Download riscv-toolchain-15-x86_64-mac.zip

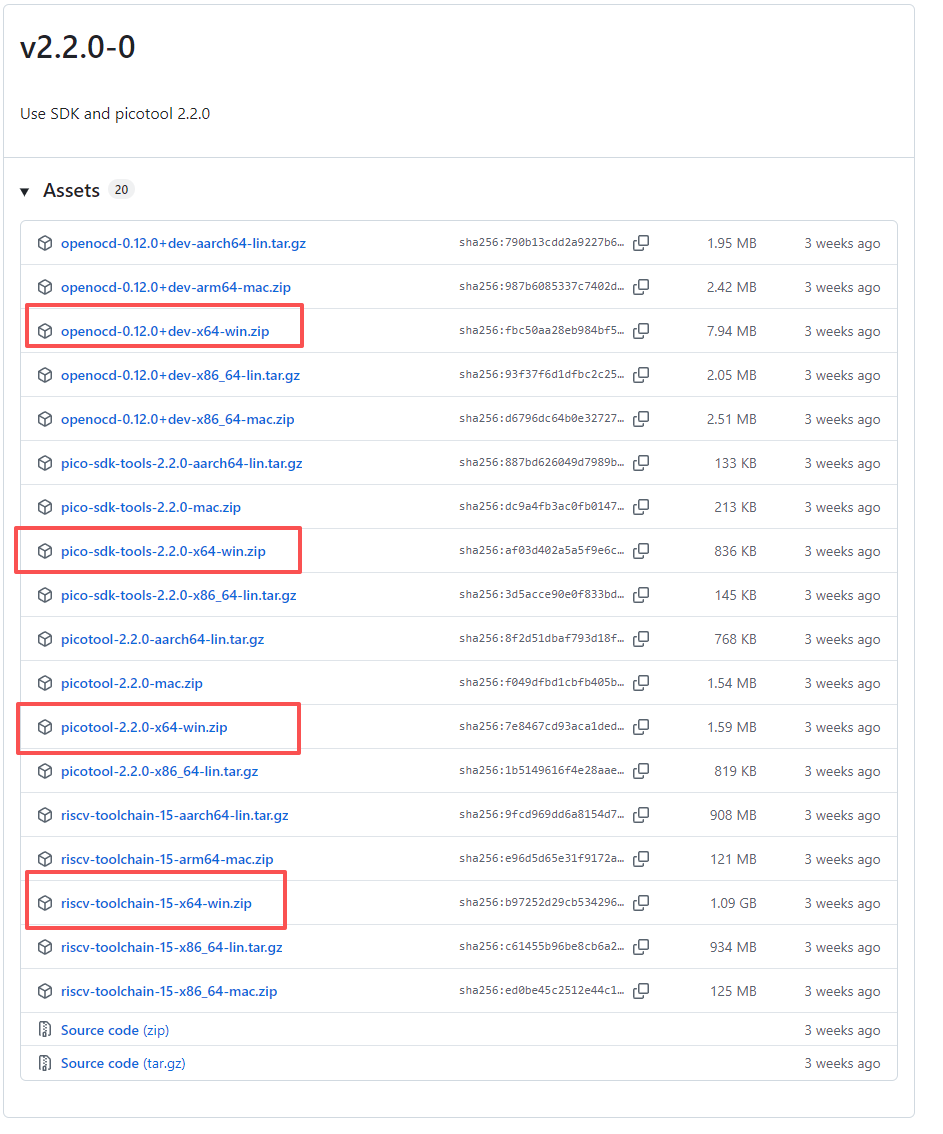click(x=169, y=992)
